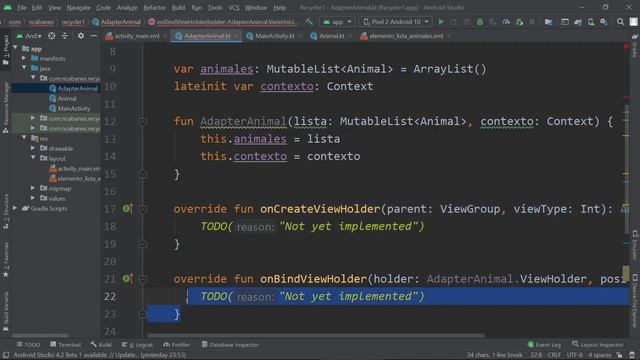The image size is (640, 360).
Task: Open Search Everywhere magnifier icon
Action: pos(620,22)
